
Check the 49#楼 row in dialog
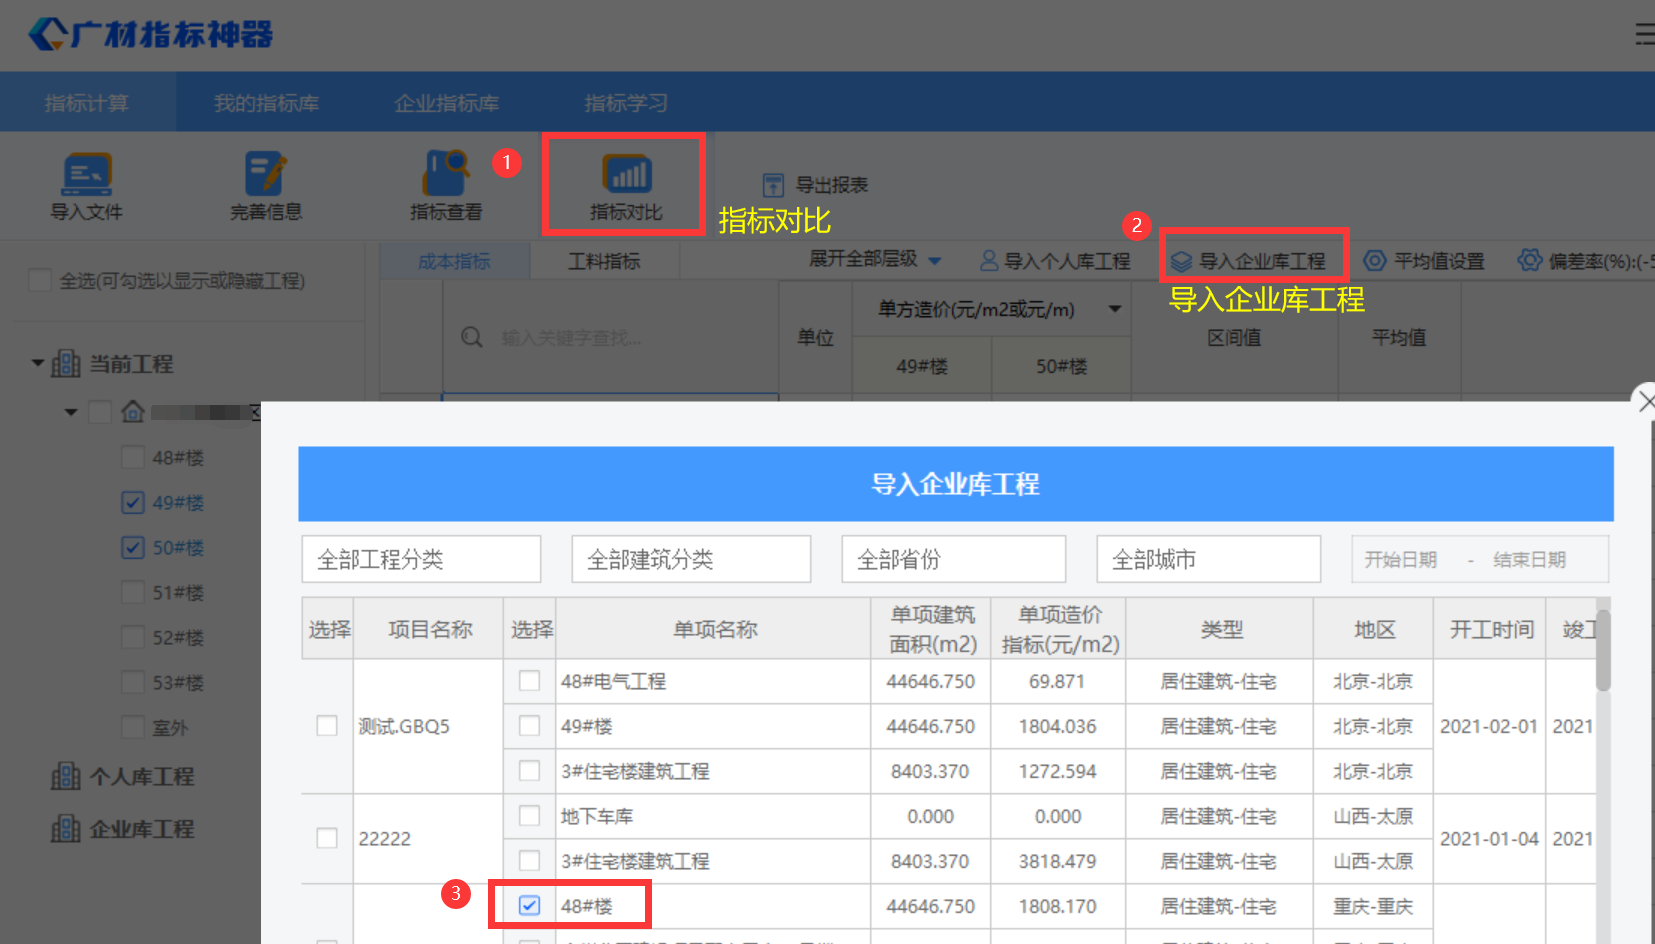pyautogui.click(x=529, y=726)
